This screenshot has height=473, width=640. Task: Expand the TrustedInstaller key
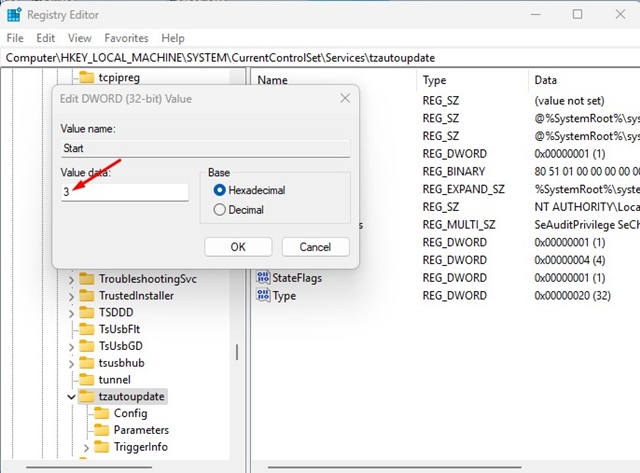tap(71, 296)
